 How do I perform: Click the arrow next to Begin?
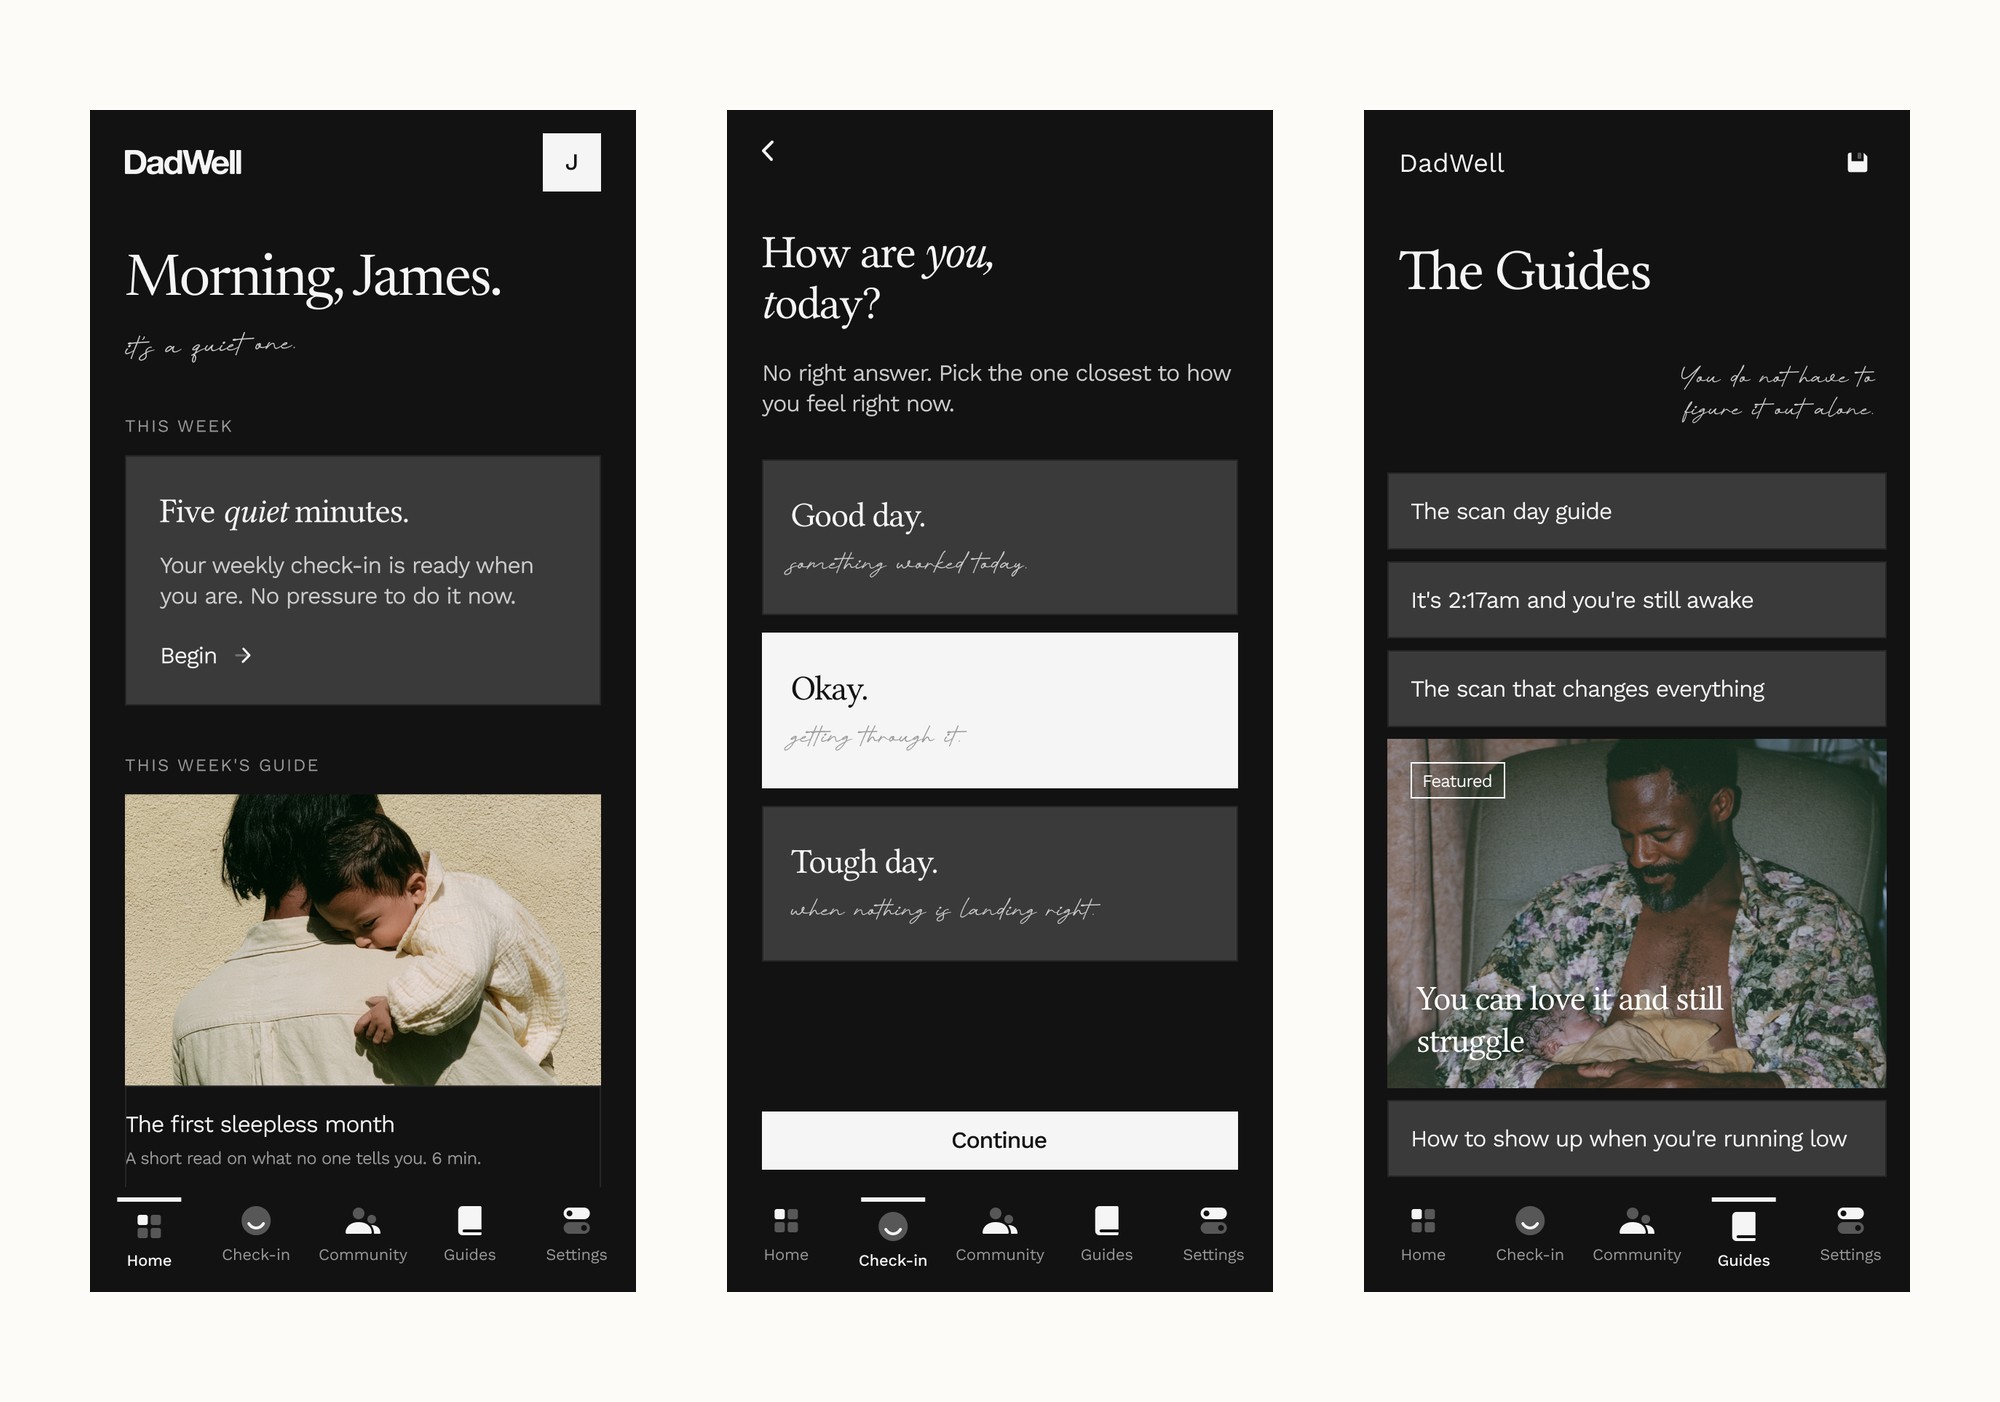pyautogui.click(x=243, y=656)
